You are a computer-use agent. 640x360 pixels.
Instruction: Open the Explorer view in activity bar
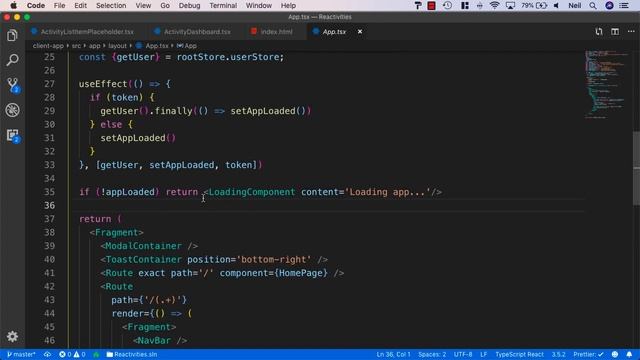coord(12,36)
